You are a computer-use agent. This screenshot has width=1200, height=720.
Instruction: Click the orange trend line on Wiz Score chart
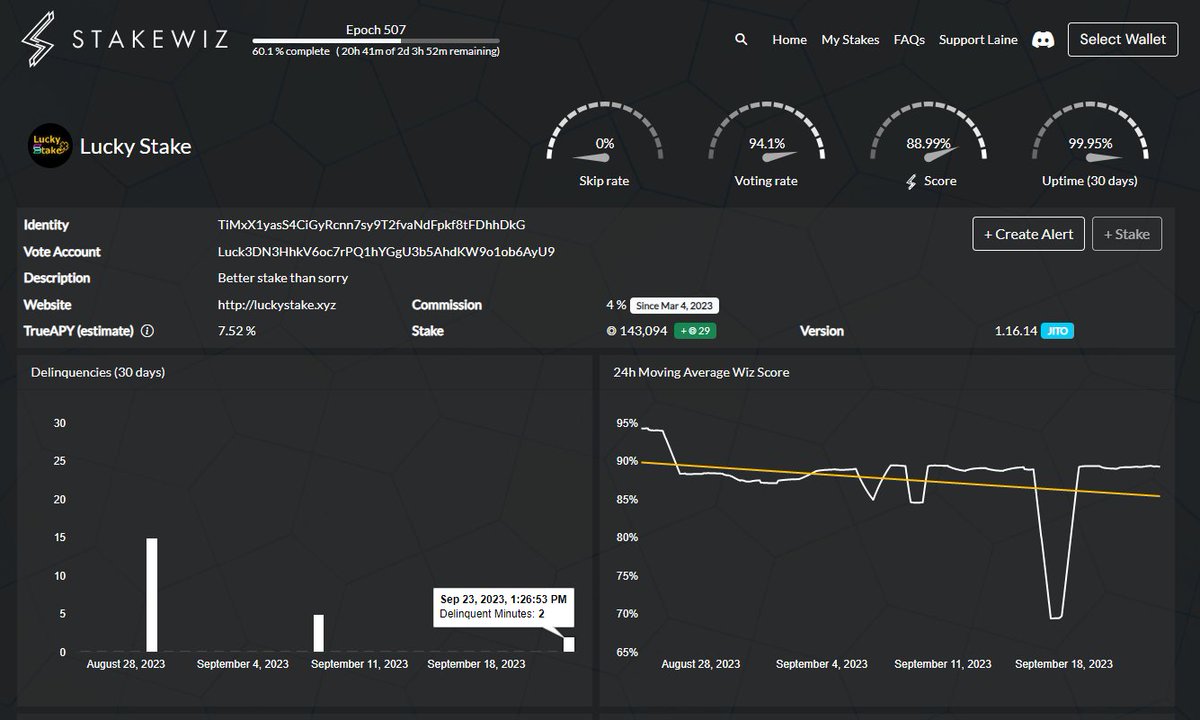[x=900, y=479]
